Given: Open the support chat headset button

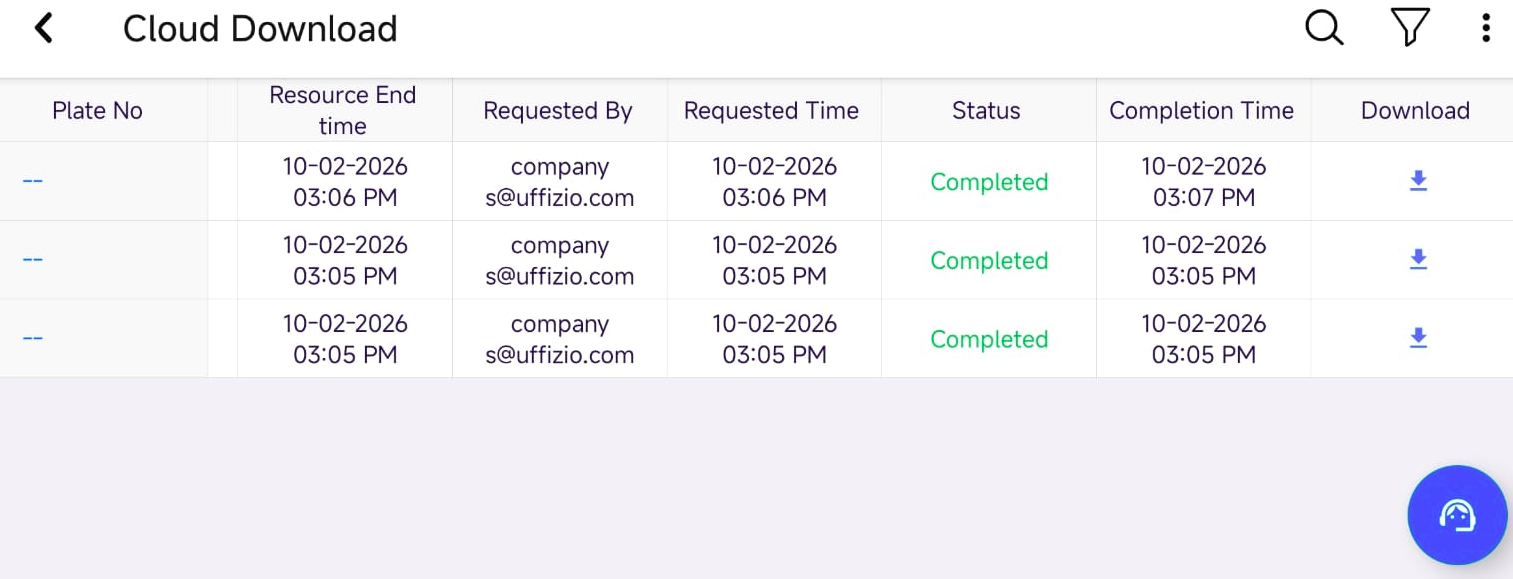Looking at the screenshot, I should tap(1456, 516).
